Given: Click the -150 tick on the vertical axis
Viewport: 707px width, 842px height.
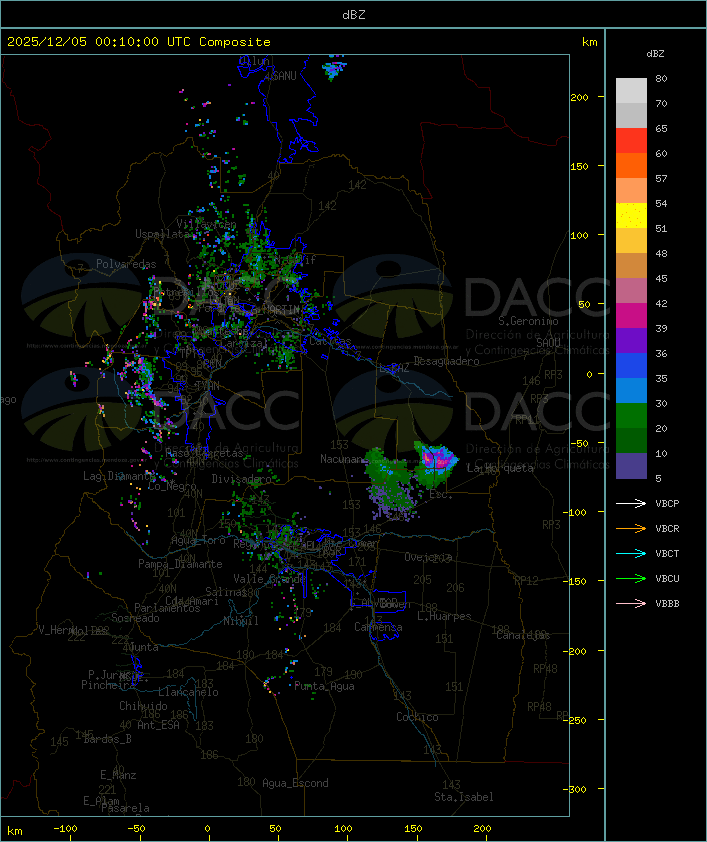Looking at the screenshot, I should tap(577, 582).
